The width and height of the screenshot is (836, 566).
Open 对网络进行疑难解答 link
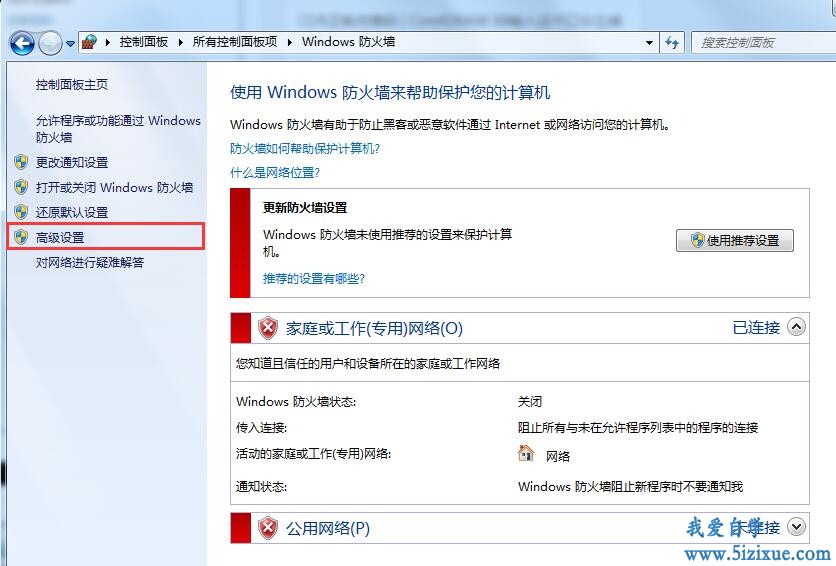coord(90,262)
